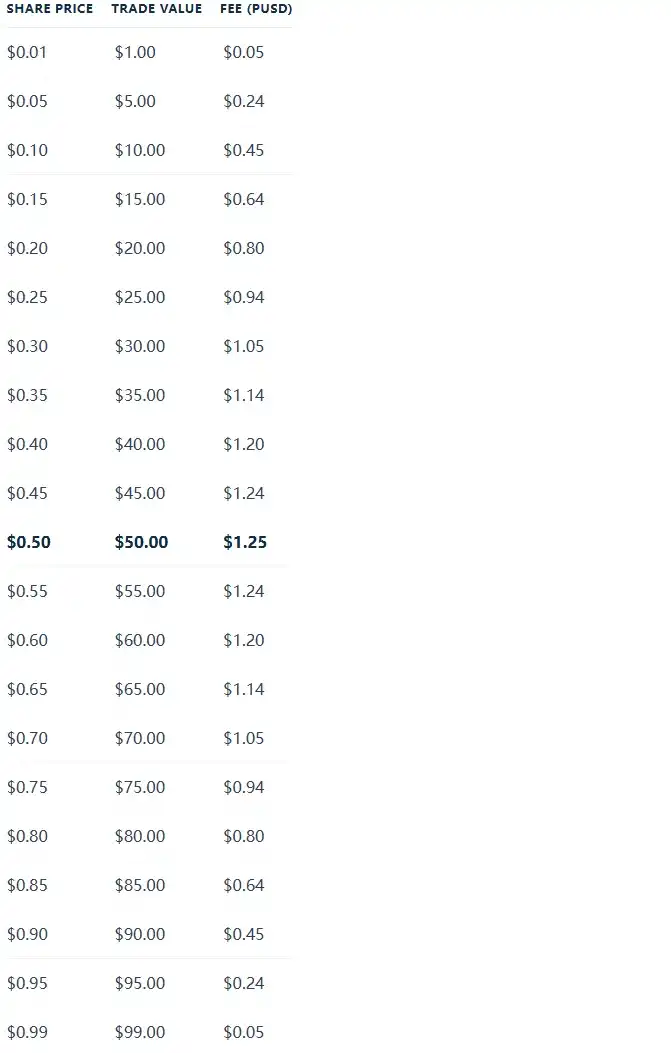
Task: Click the bold $50.00 trade value
Action: pos(141,542)
